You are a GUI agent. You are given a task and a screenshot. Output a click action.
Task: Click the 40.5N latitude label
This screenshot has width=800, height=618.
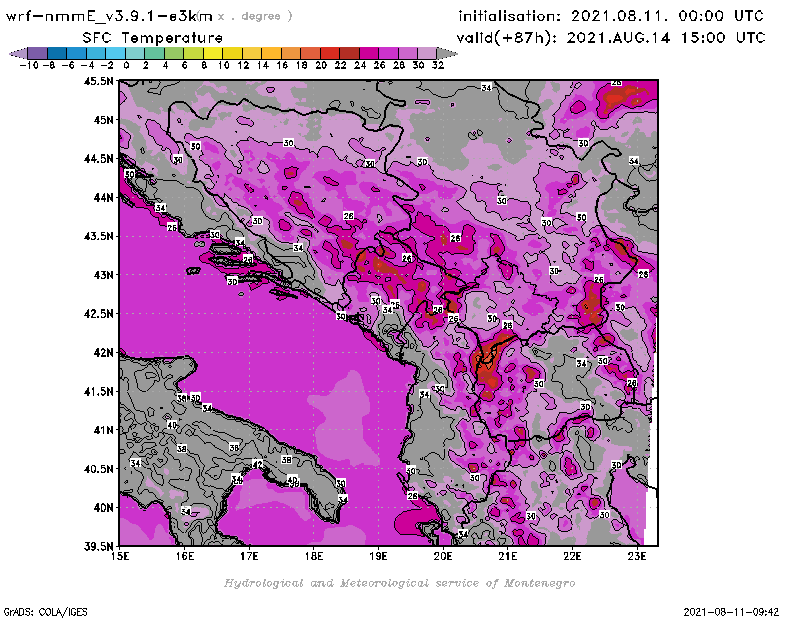pyautogui.click(x=98, y=468)
